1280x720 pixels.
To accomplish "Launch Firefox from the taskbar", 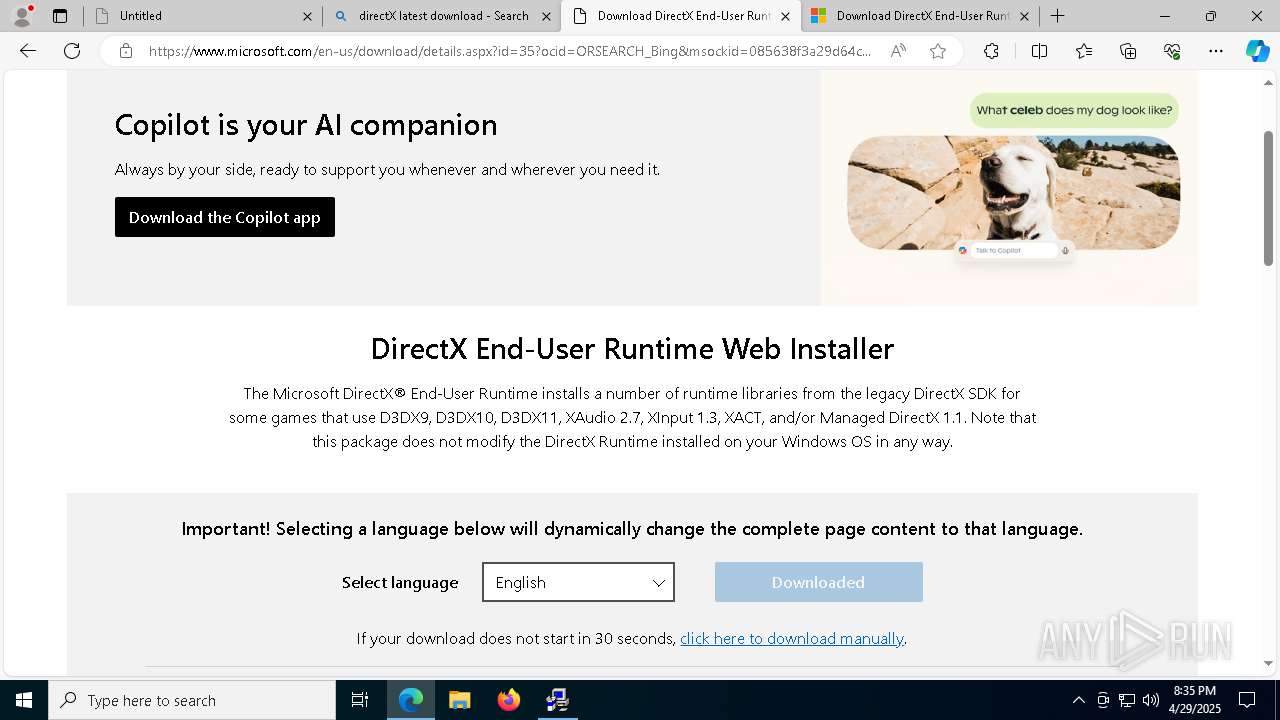I will pos(509,700).
